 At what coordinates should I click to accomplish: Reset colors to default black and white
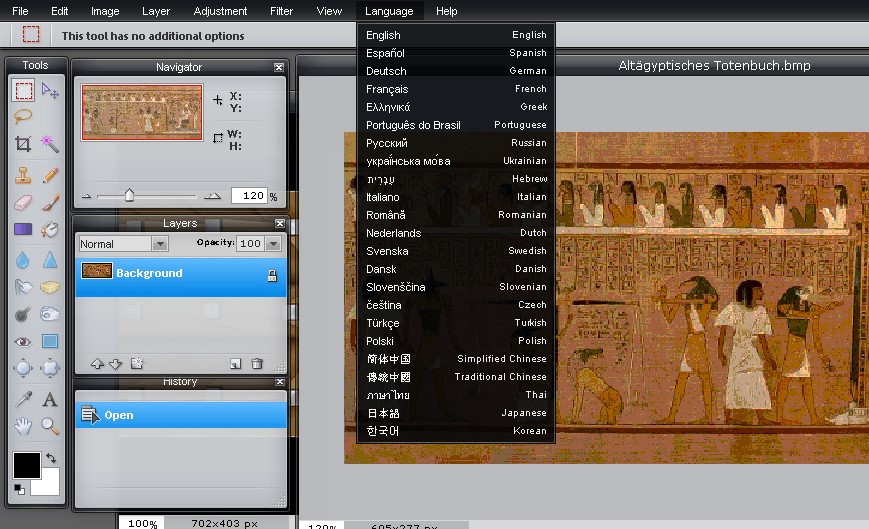point(19,489)
